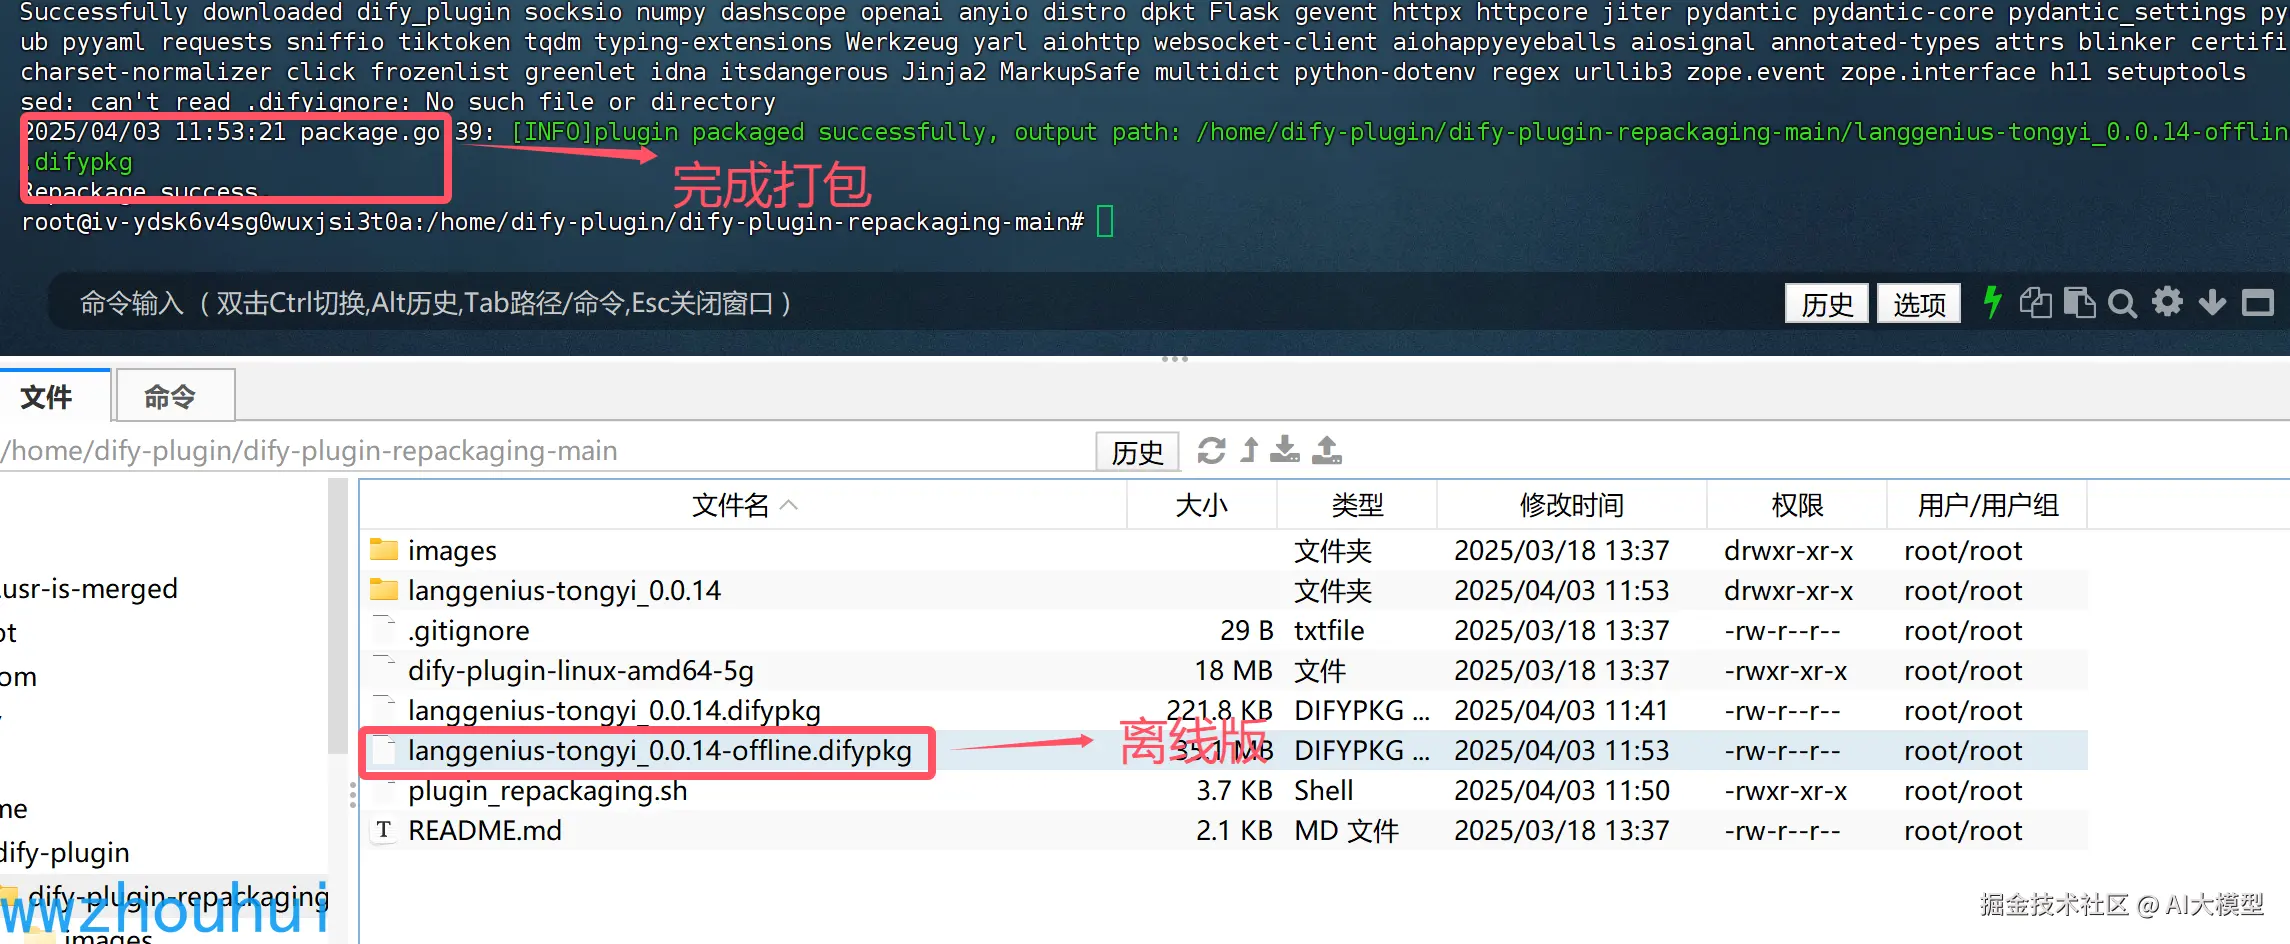
Task: Click the 历史 button beside the command input
Action: pyautogui.click(x=1826, y=303)
